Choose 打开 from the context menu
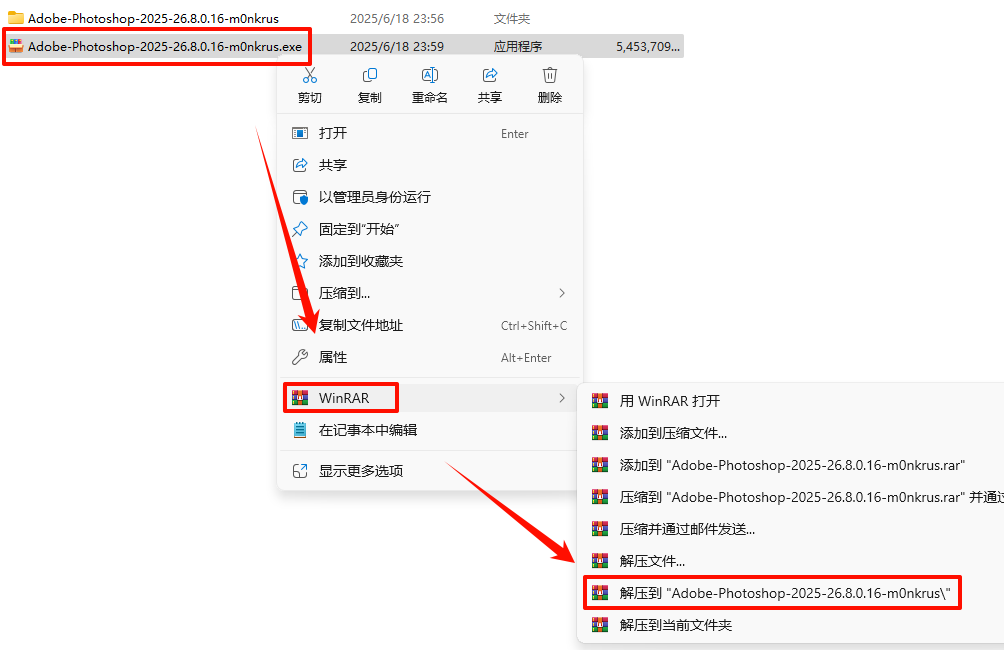 coord(430,133)
